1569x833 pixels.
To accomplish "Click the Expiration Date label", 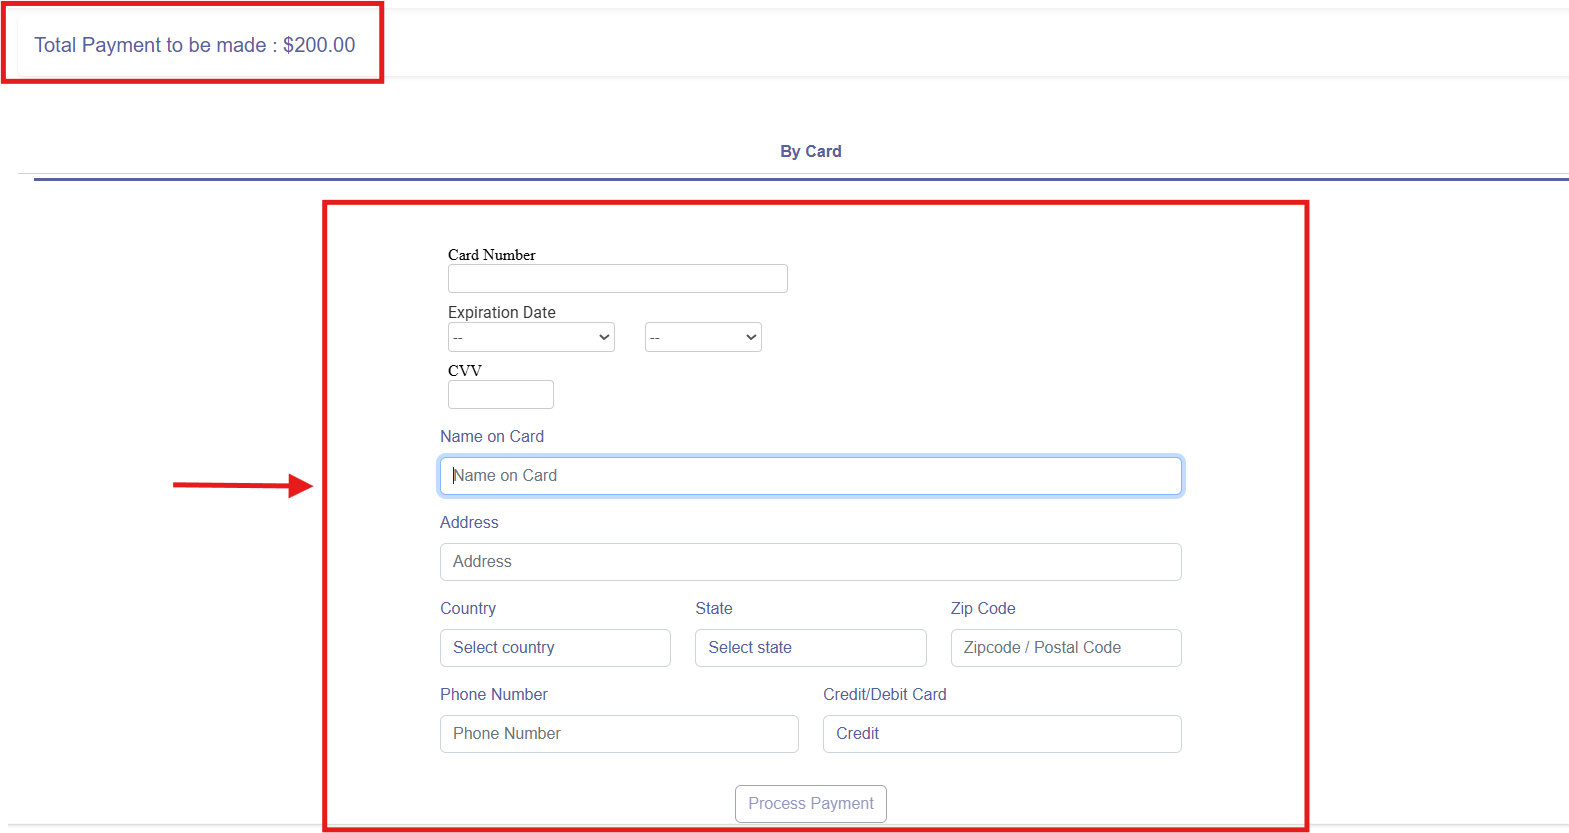I will (501, 312).
